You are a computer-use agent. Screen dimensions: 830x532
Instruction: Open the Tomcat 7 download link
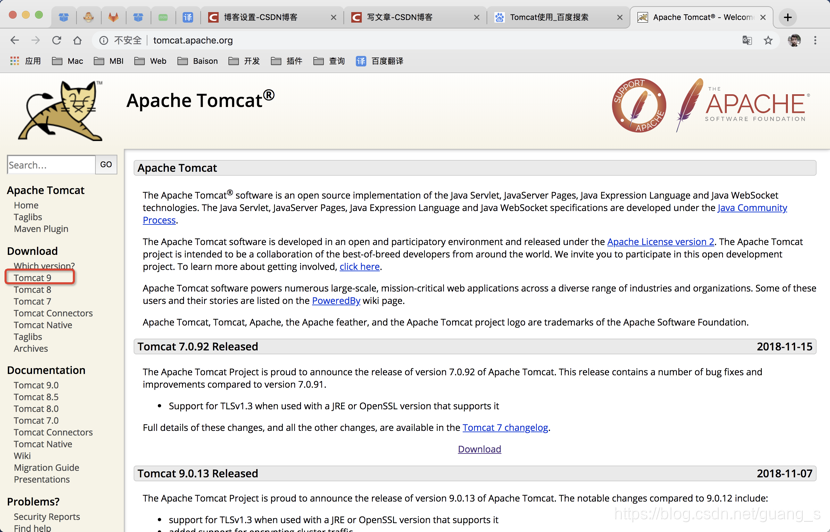tap(32, 301)
